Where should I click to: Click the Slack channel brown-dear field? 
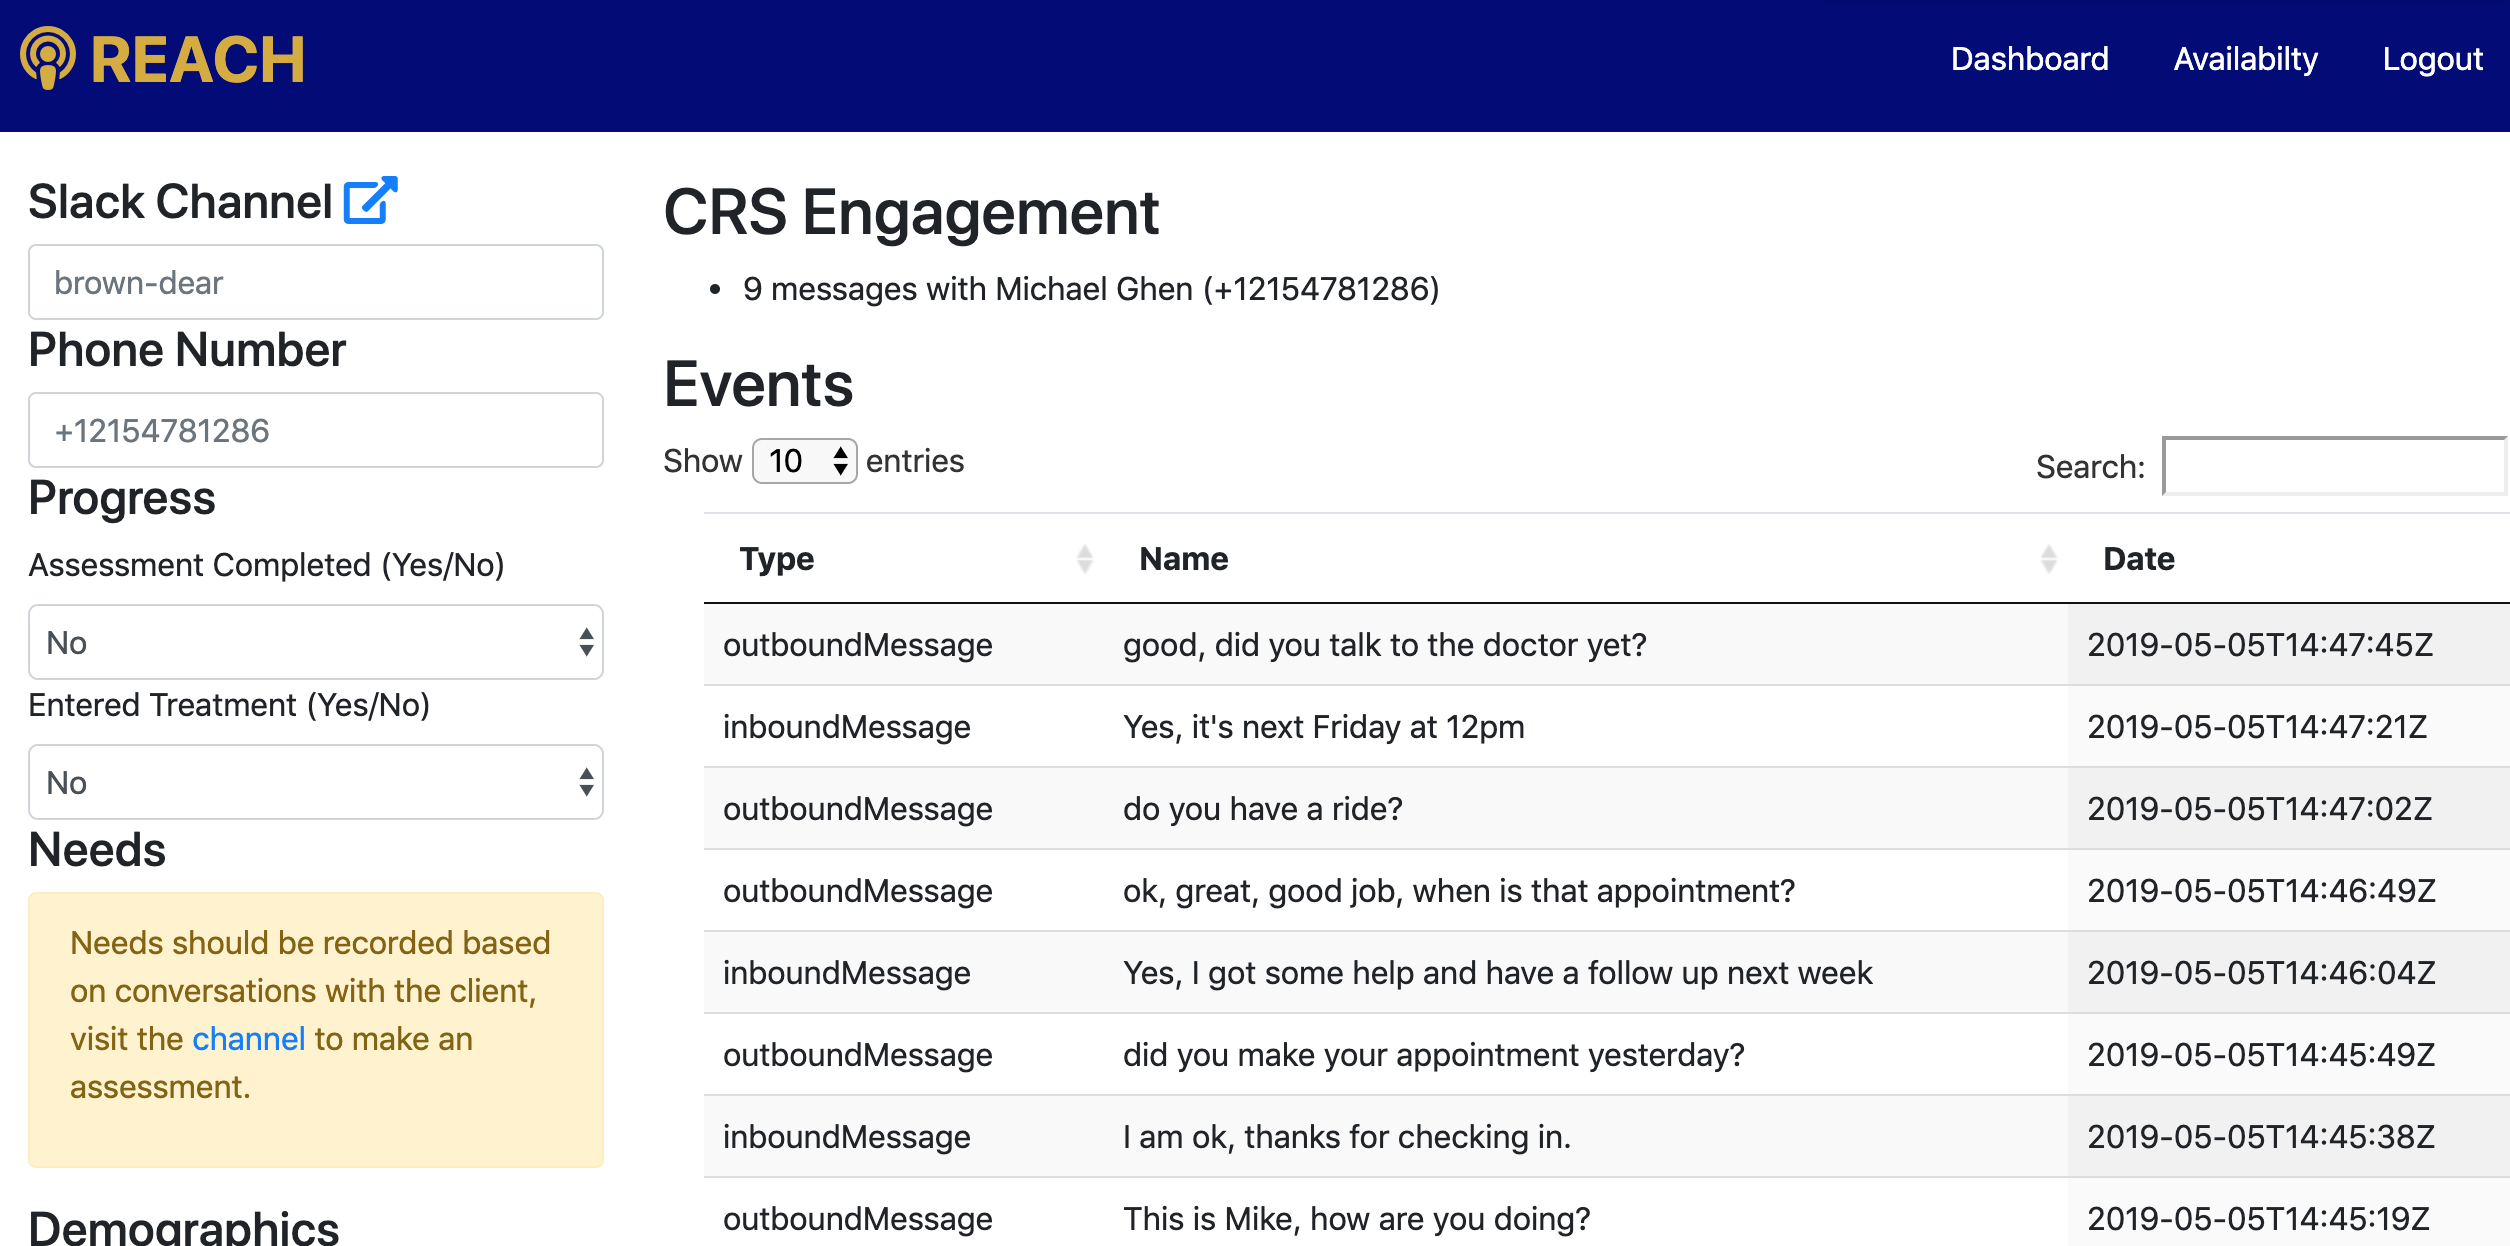click(x=316, y=283)
